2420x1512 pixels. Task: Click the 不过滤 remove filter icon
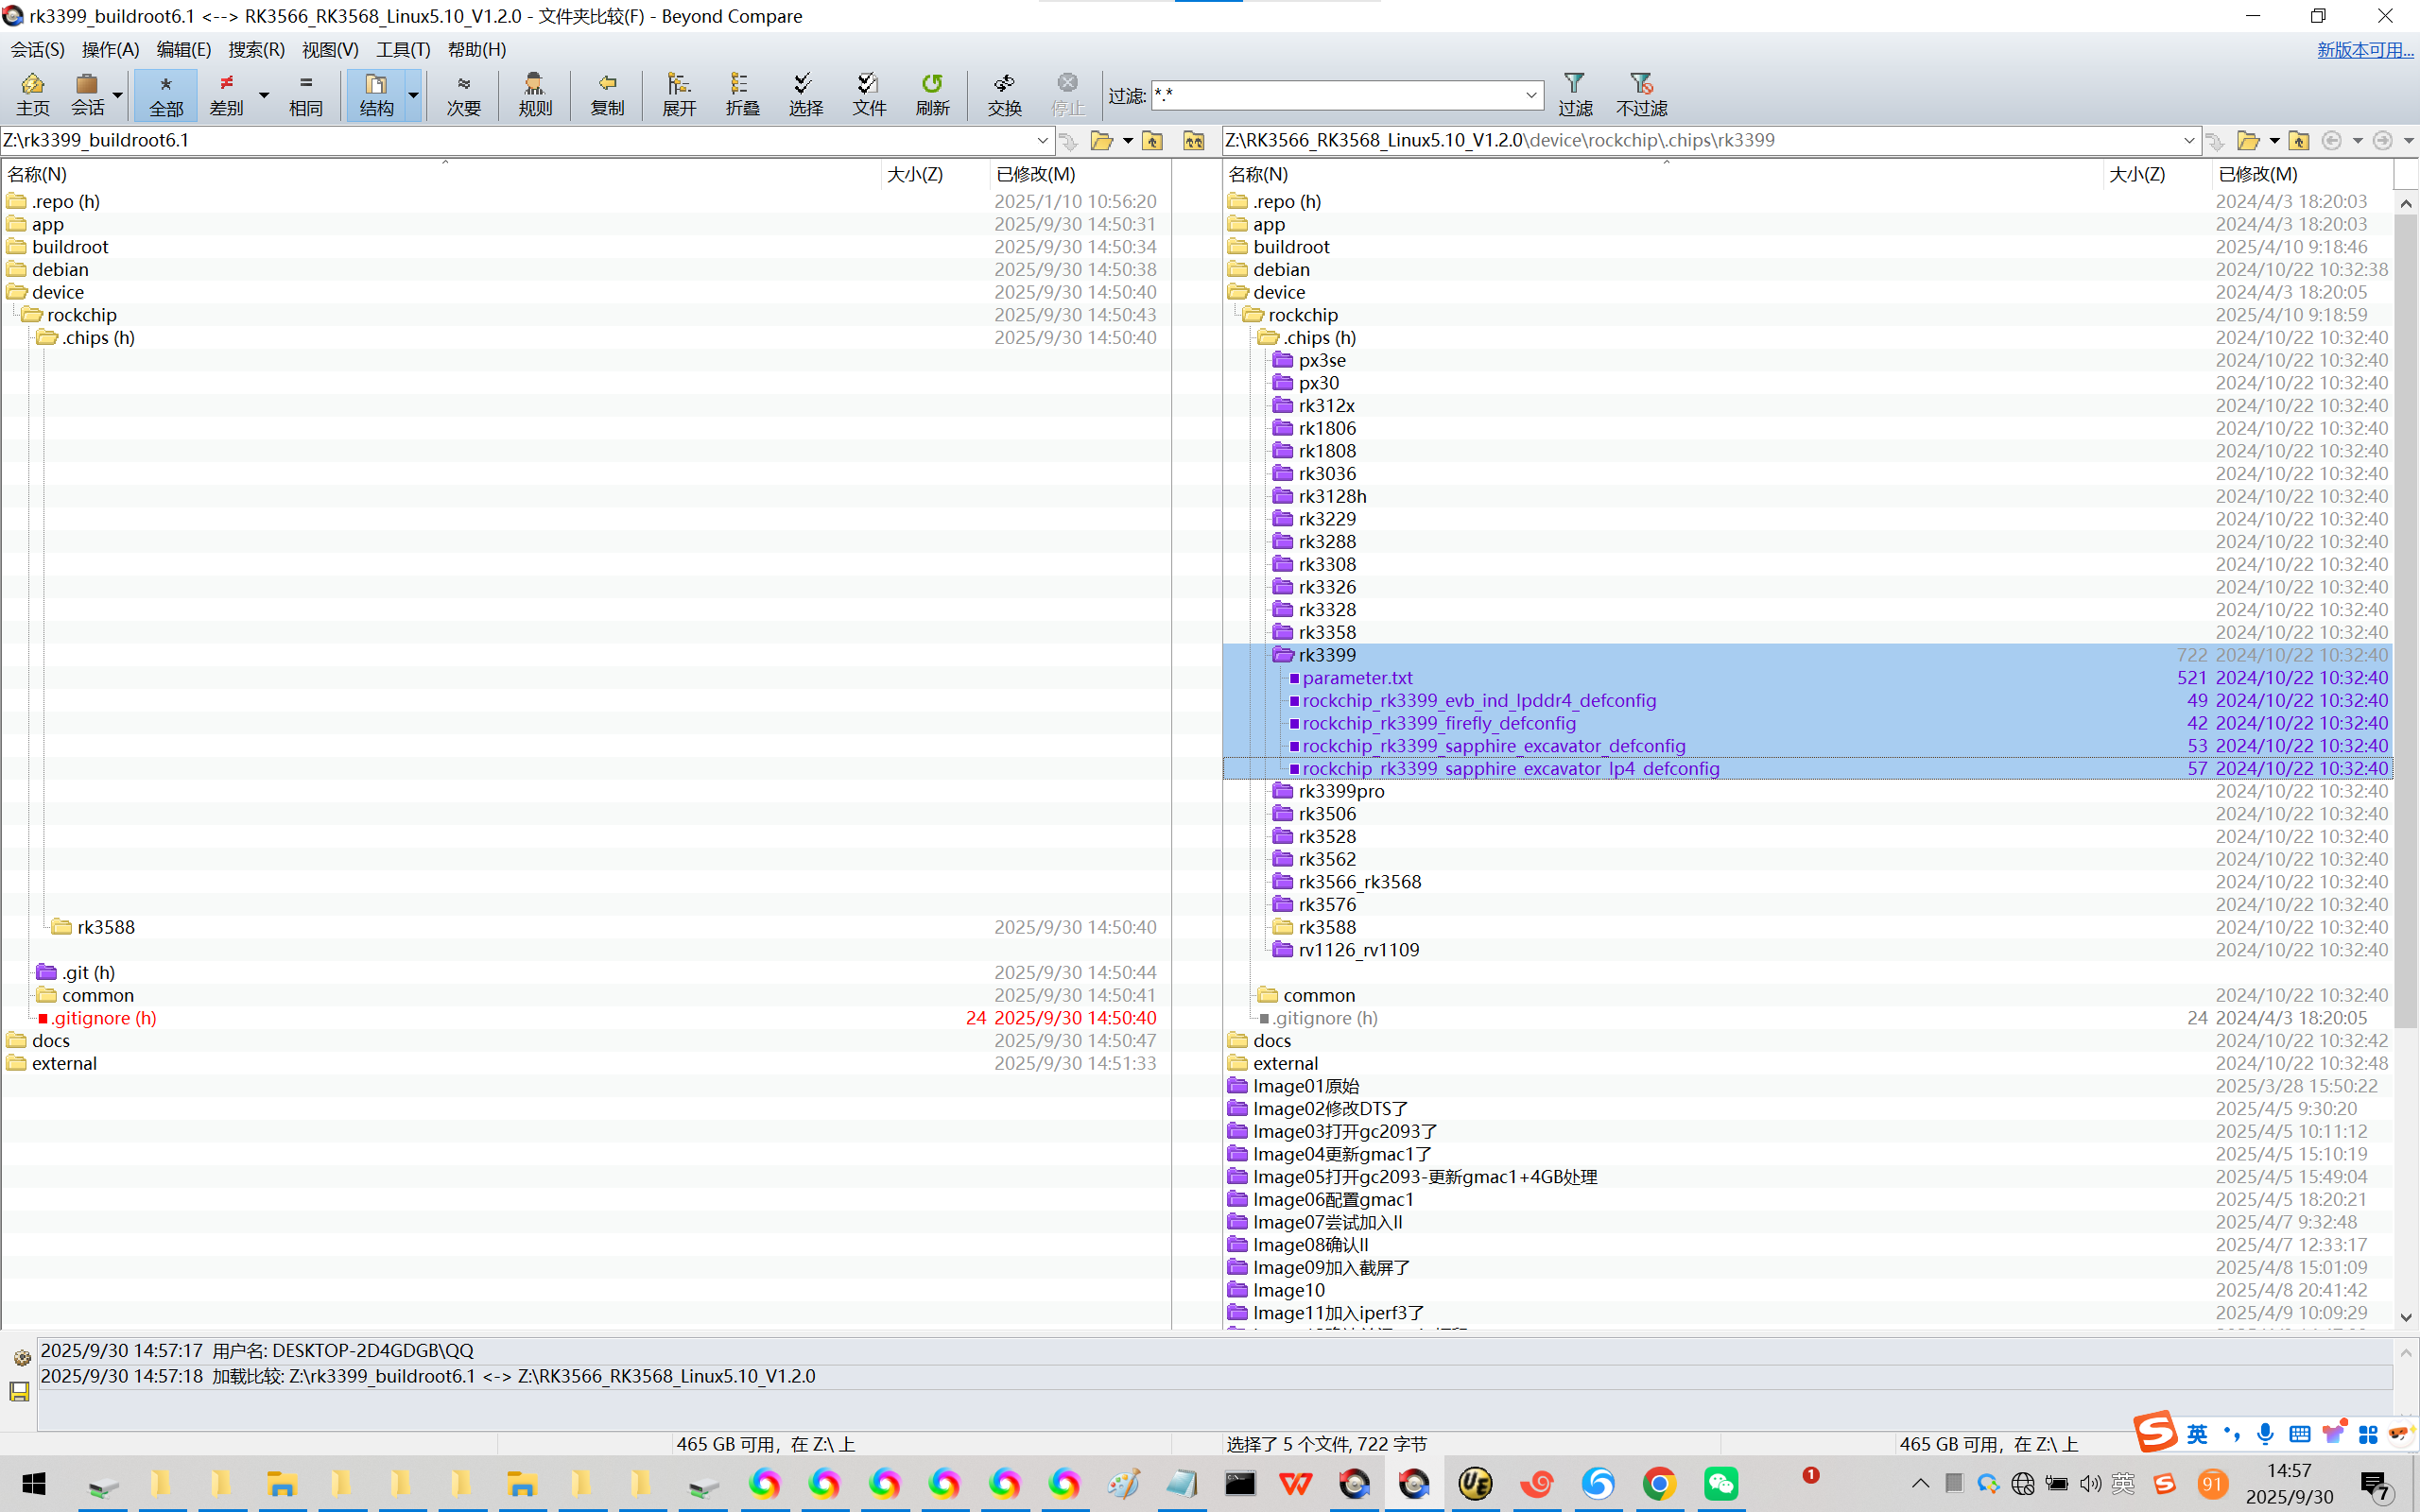(x=1641, y=94)
